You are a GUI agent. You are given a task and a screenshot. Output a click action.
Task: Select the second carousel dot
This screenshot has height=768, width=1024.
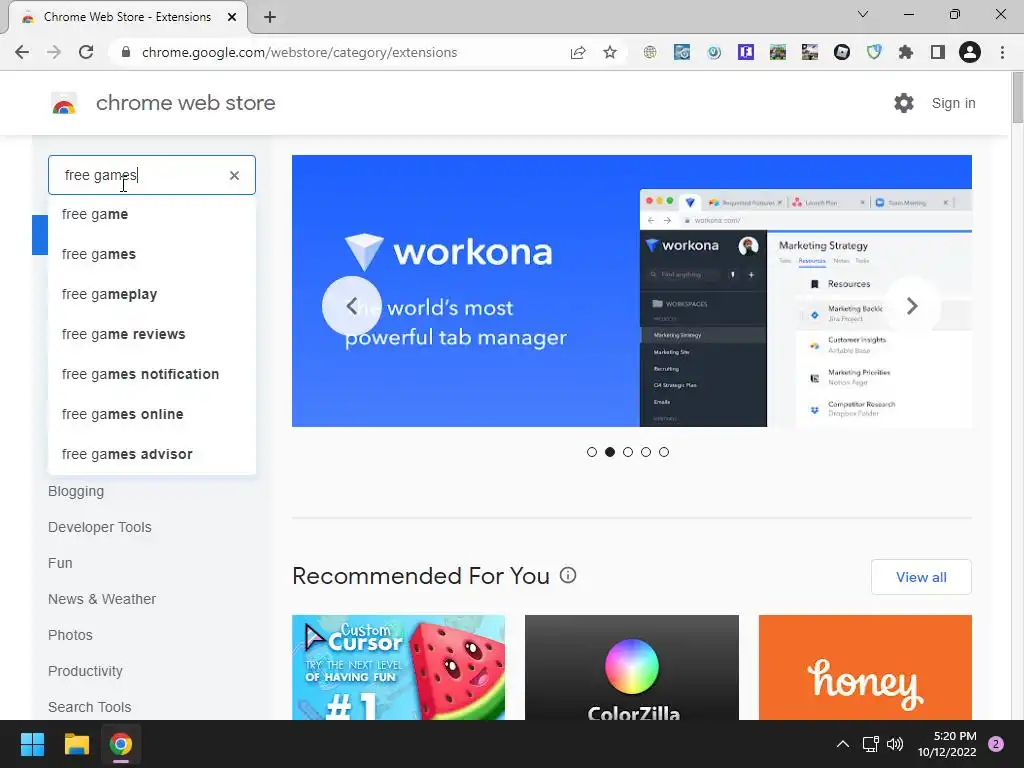coord(610,452)
